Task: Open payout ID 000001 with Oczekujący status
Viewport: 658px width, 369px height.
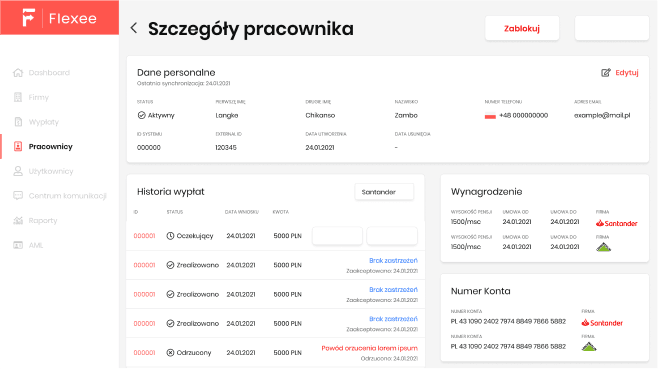Action: click(144, 236)
